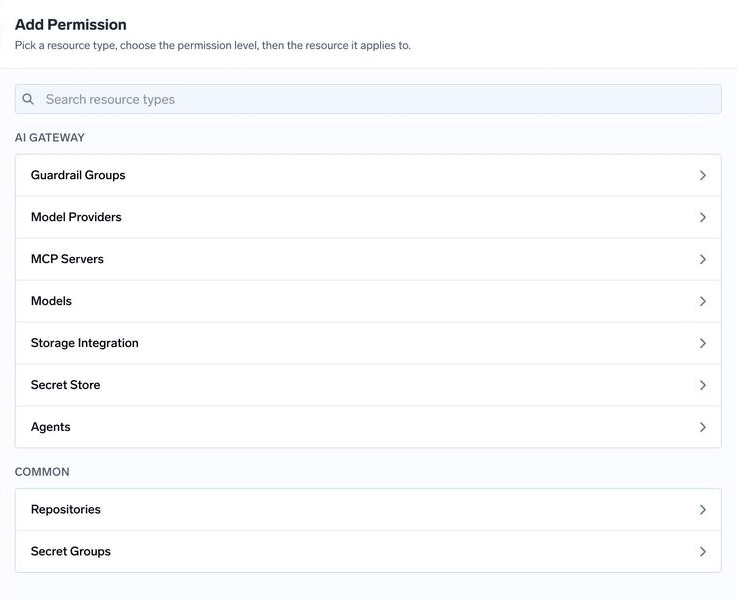Select the Secret Groups row
This screenshot has width=737, height=600.
coord(368,552)
